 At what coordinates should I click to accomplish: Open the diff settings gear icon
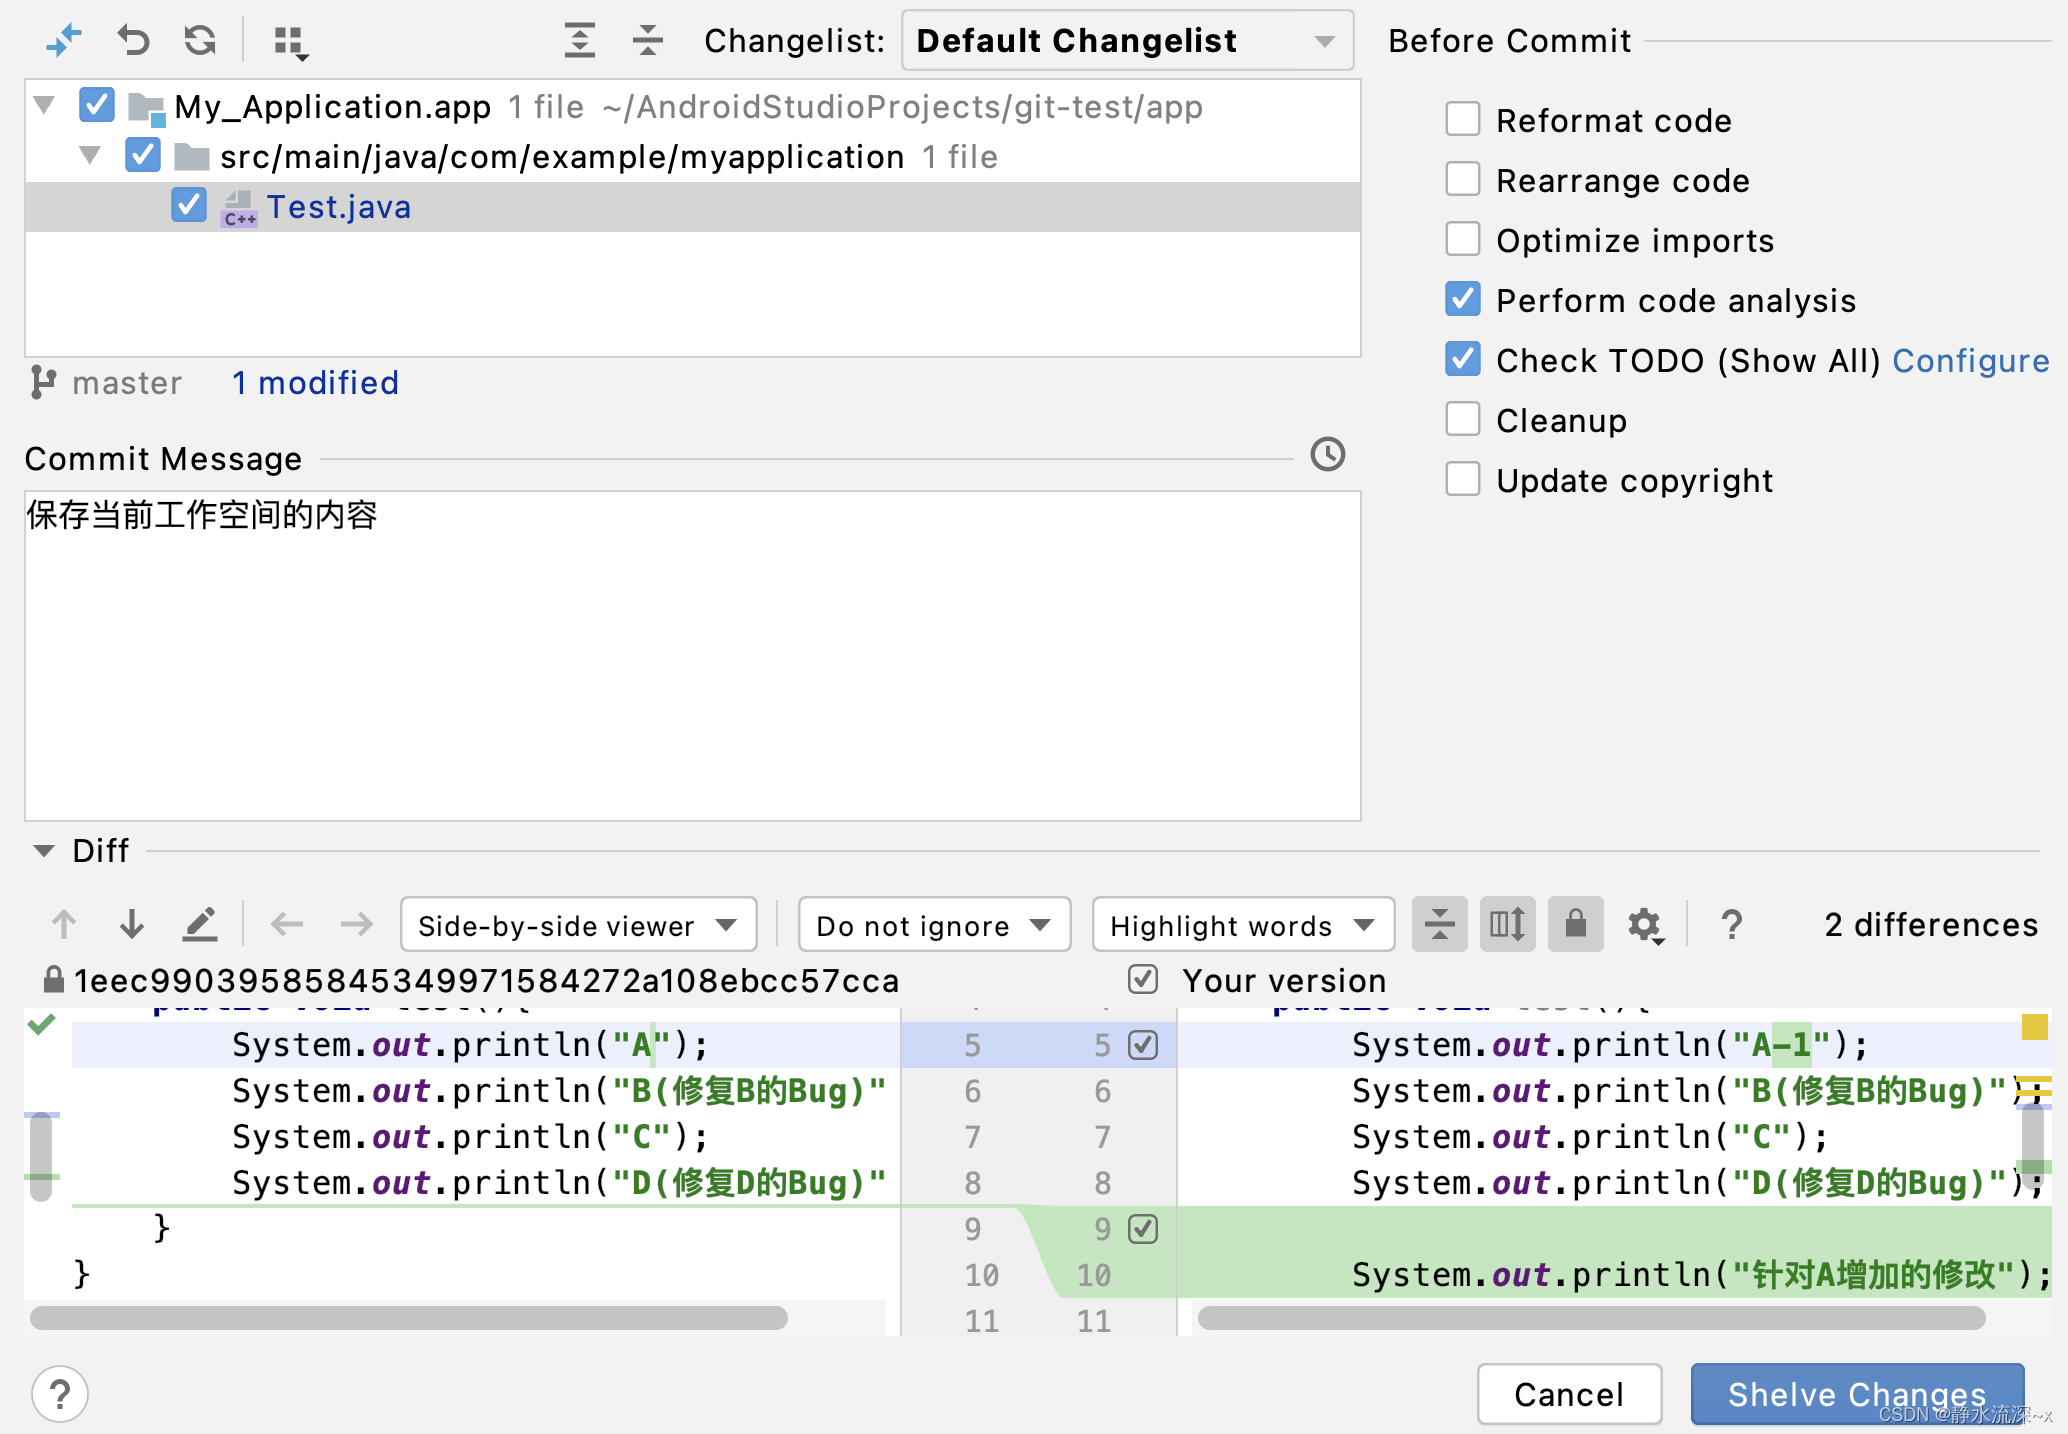[x=1644, y=924]
